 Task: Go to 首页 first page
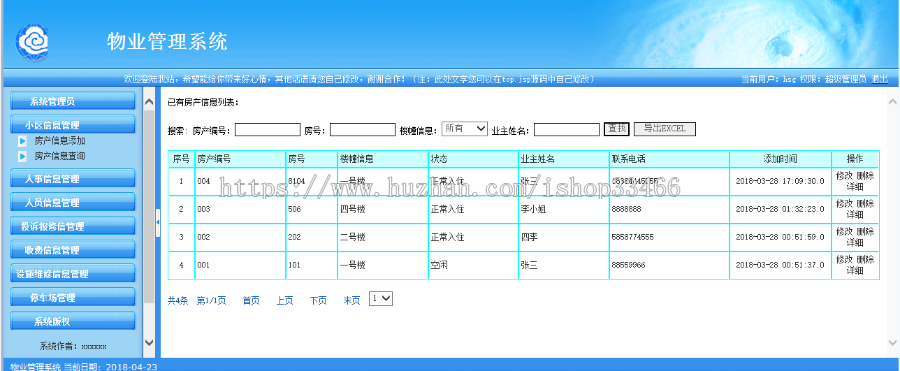coord(251,300)
